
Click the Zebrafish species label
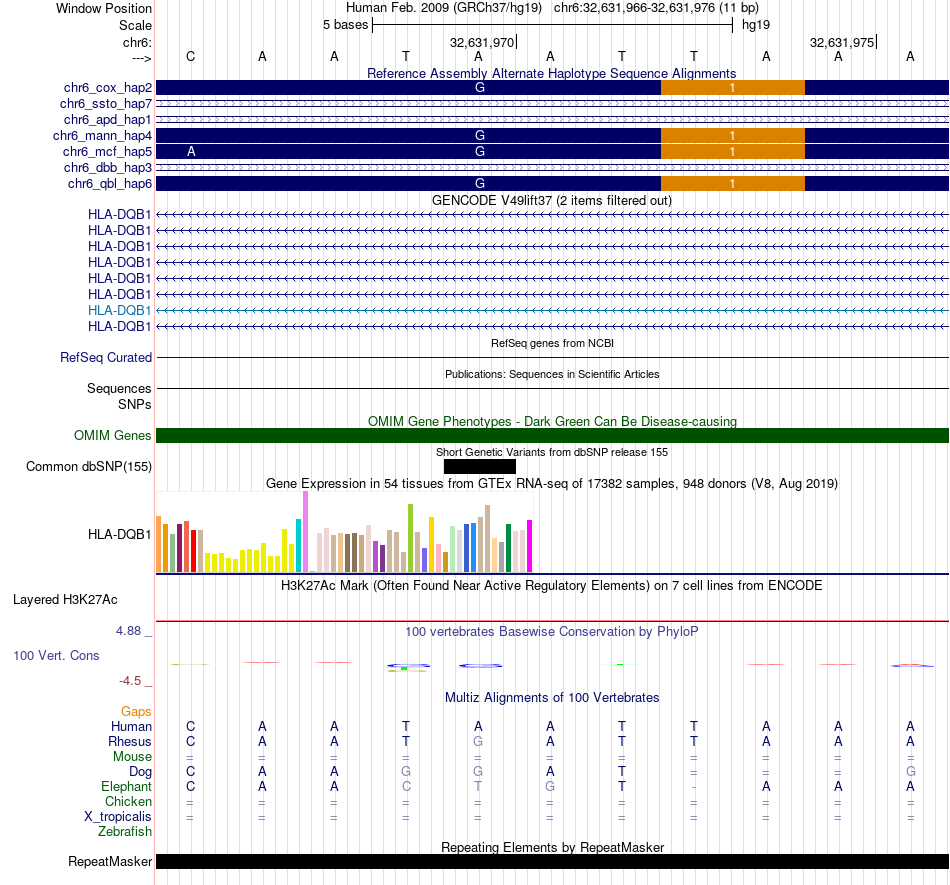pos(125,832)
